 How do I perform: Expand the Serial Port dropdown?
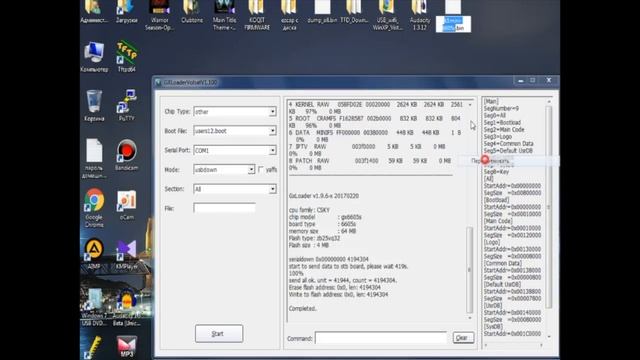coord(272,150)
